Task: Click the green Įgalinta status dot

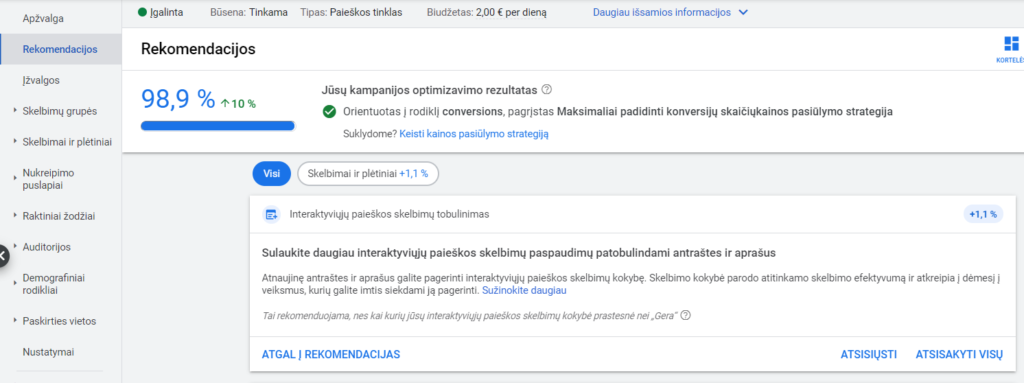Action: (x=142, y=12)
